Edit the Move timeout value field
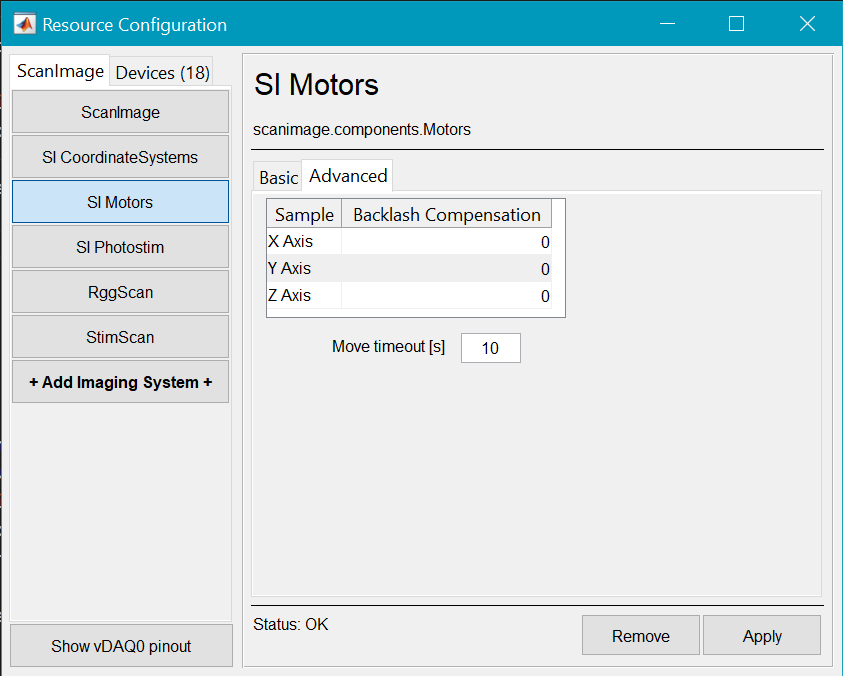 tap(490, 347)
